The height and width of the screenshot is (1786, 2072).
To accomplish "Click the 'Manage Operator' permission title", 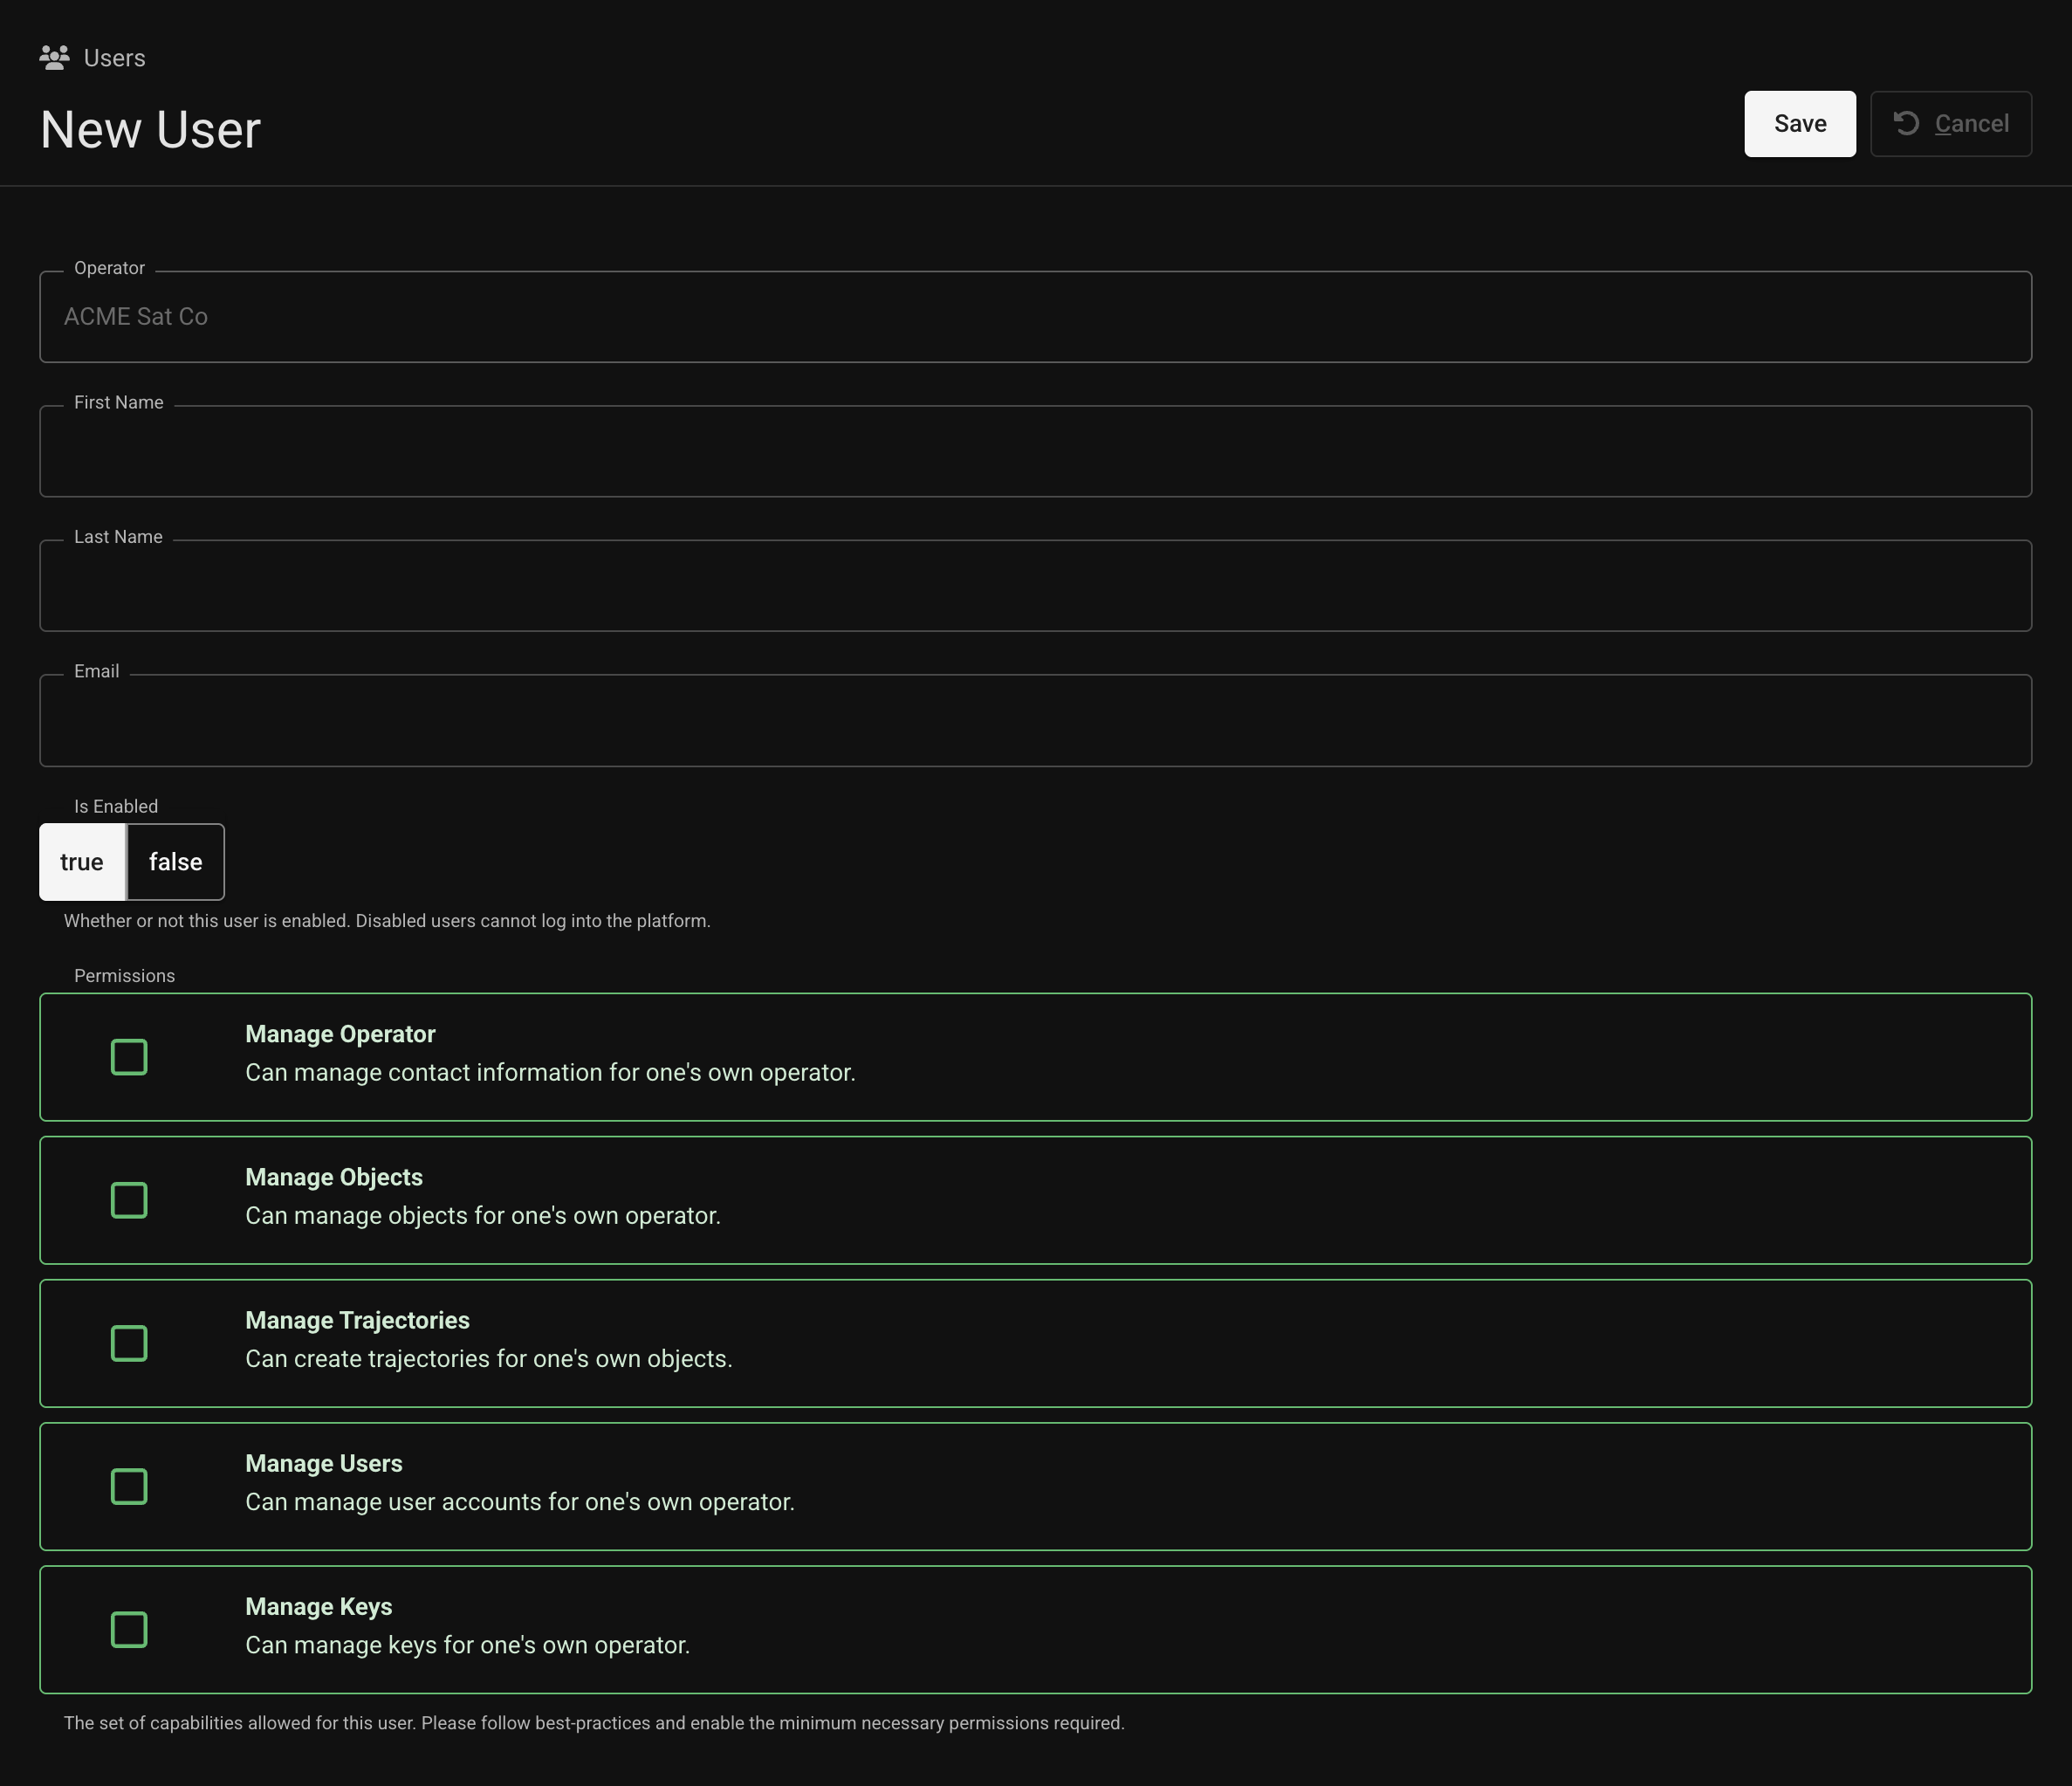I will coord(340,1034).
